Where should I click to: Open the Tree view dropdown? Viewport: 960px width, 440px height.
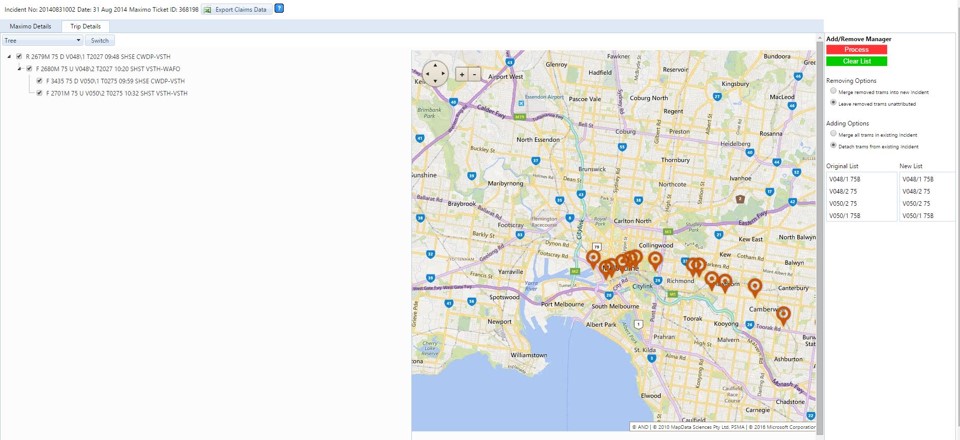42,40
